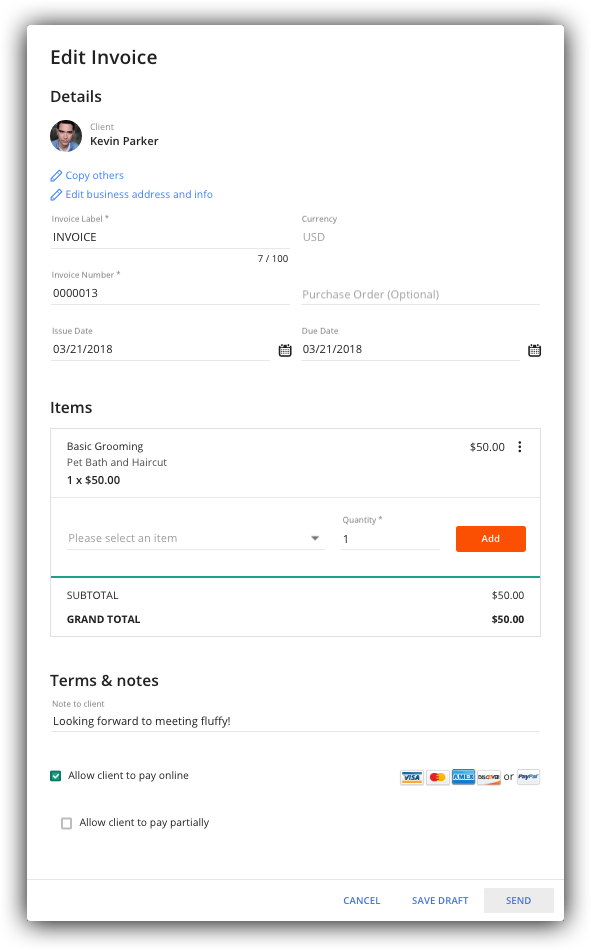Screen dimensions: 591x950
Task: Click the Mastercard payment icon
Action: click(x=437, y=777)
